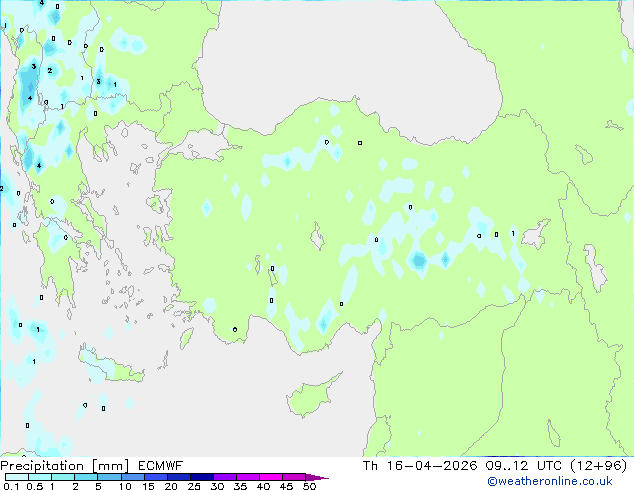Screen dimensions: 634x490
Task: Click the "50" legend scale label
Action: pyautogui.click(x=309, y=486)
